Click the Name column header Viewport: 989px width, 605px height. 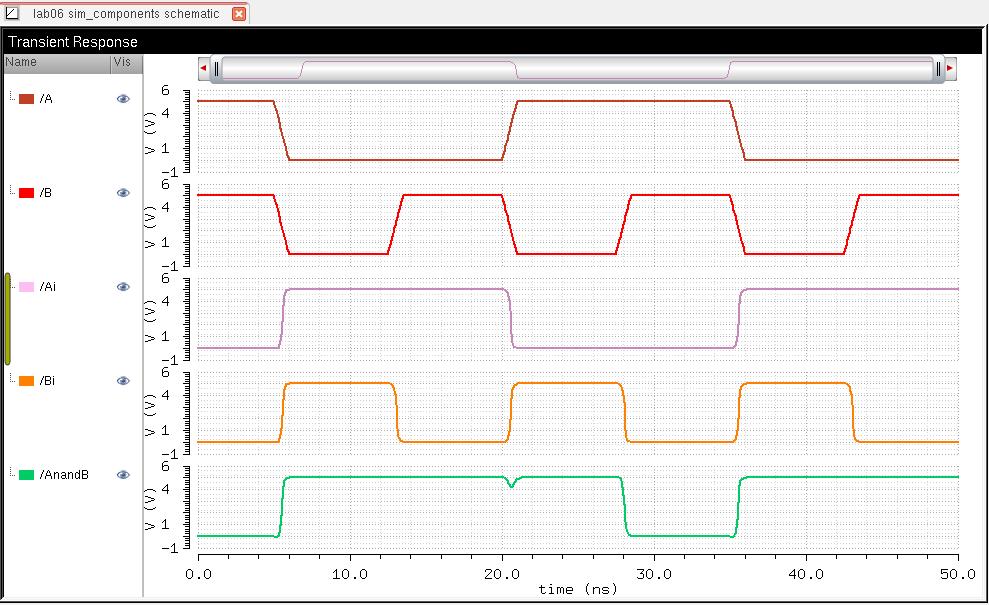[55, 62]
